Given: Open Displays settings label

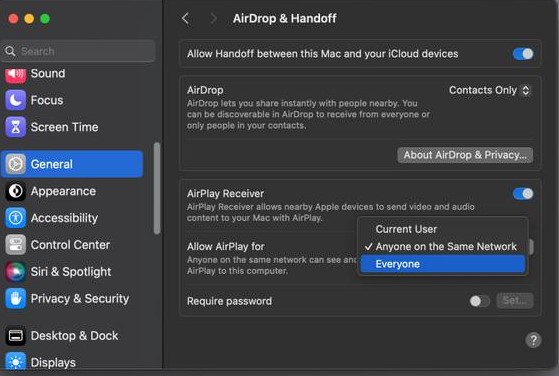Looking at the screenshot, I should coord(53,362).
